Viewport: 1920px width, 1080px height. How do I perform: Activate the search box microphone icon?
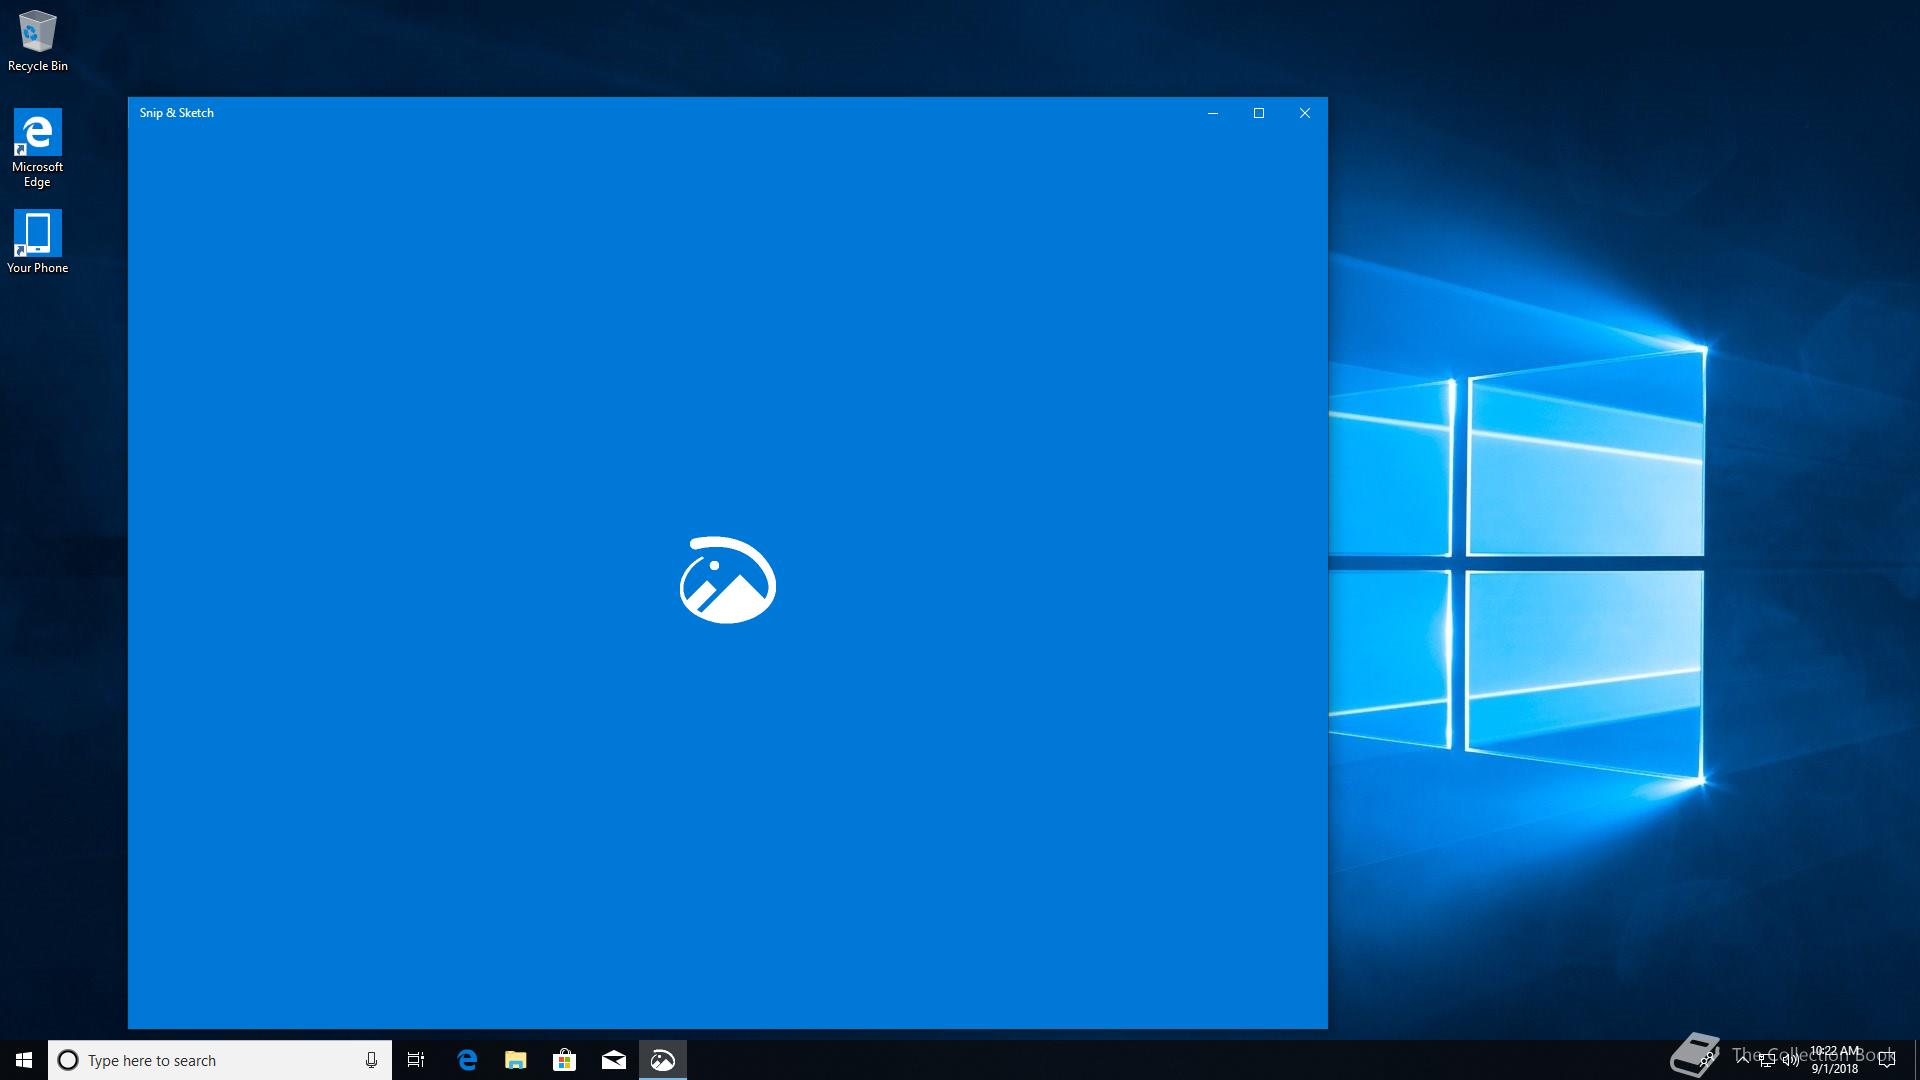pos(371,1060)
